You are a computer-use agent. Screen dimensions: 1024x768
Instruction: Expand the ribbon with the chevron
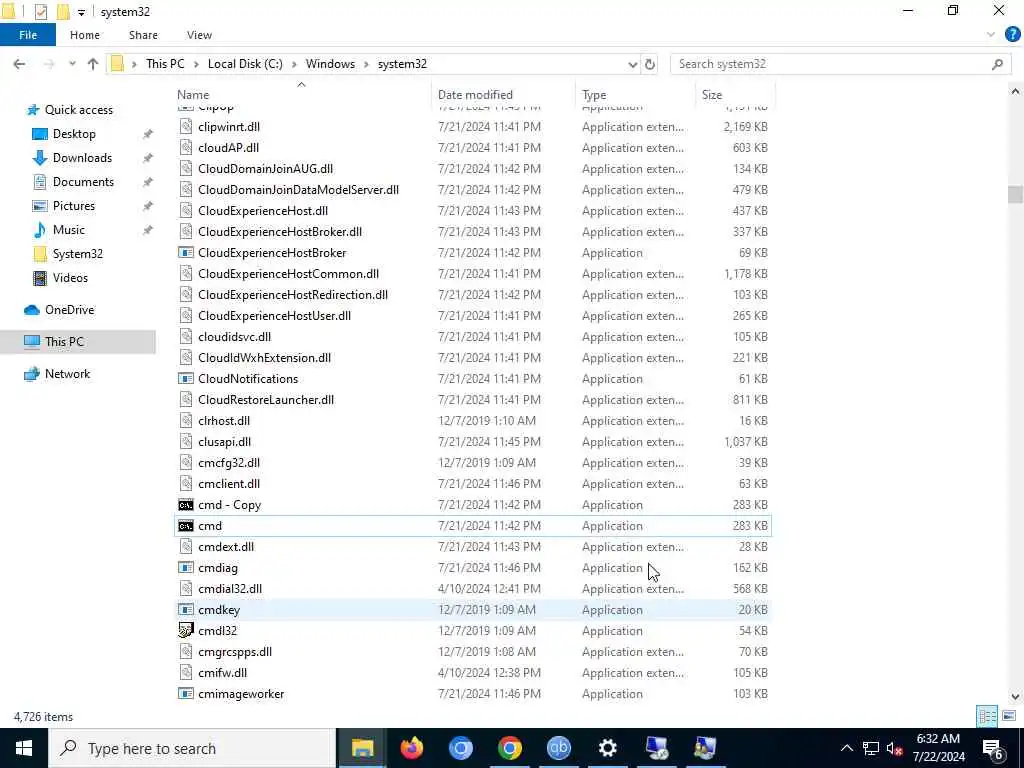coord(991,35)
